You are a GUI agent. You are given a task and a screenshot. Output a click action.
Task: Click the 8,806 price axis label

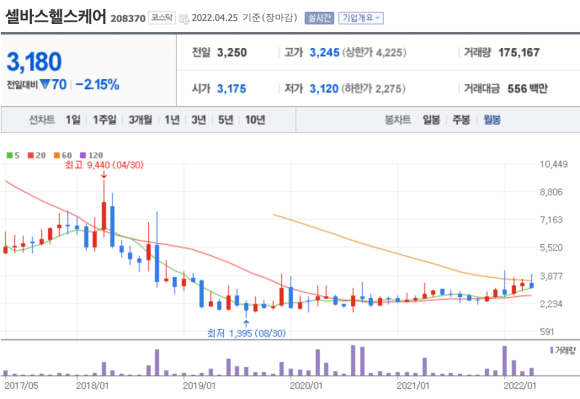click(x=551, y=192)
